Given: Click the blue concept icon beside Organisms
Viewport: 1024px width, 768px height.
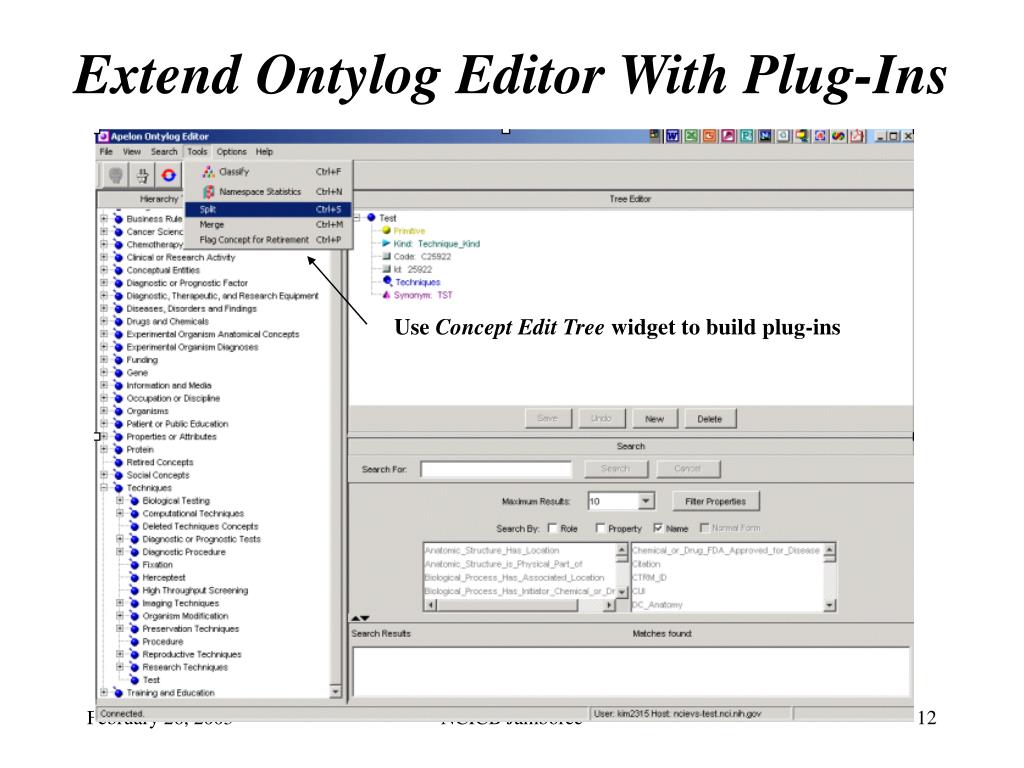Looking at the screenshot, I should (x=118, y=411).
